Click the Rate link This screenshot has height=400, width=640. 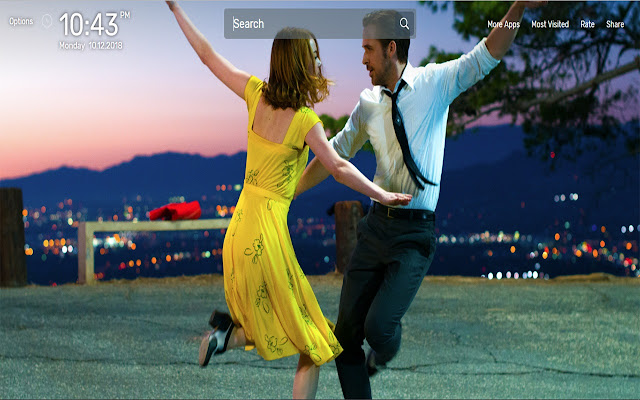click(587, 24)
